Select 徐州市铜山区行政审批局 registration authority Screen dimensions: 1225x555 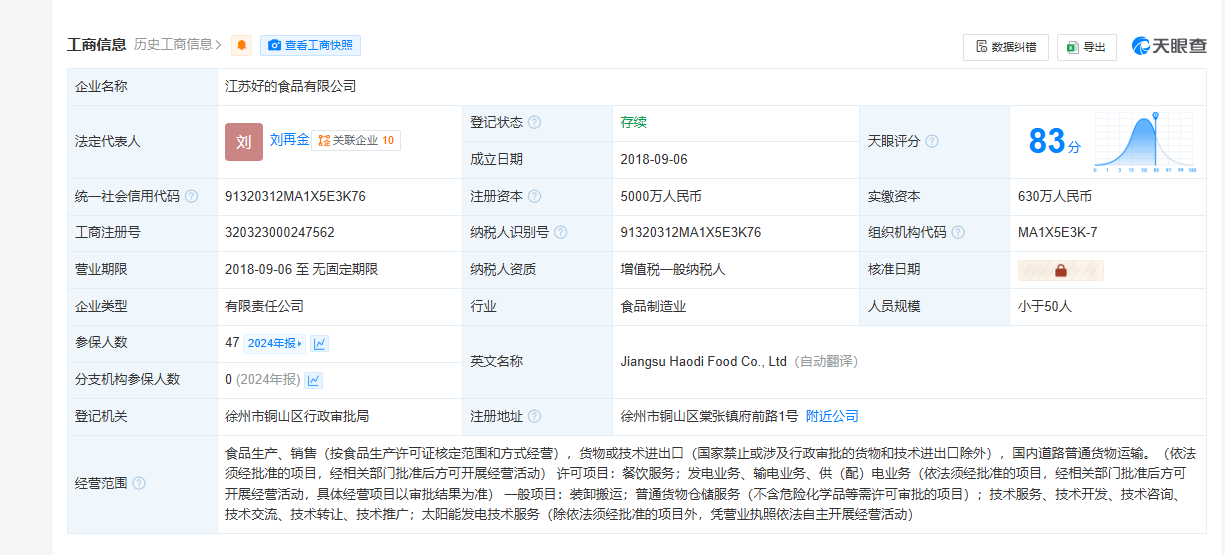pyautogui.click(x=297, y=416)
